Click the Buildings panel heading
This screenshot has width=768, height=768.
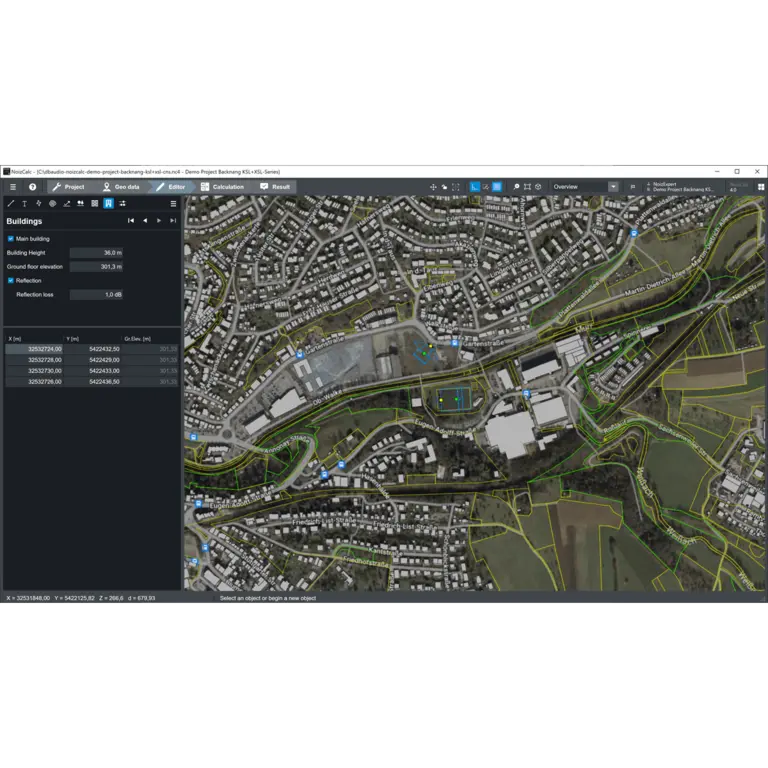tap(24, 221)
